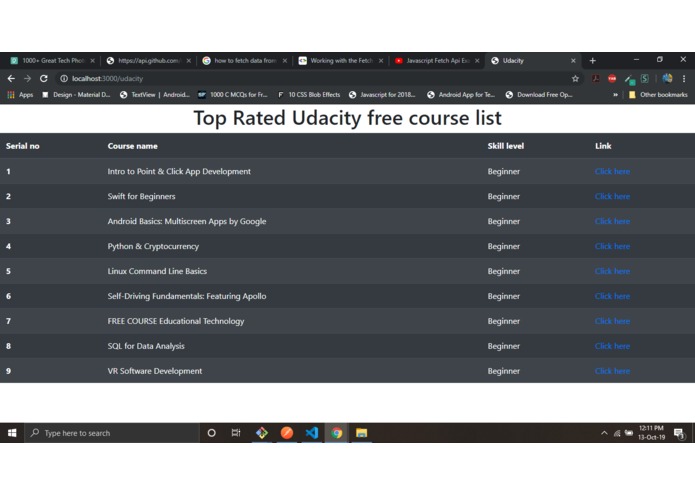Viewport: 695px width, 494px height.
Task: Open Click here link for Python & Cryptocurrency
Action: 612,246
